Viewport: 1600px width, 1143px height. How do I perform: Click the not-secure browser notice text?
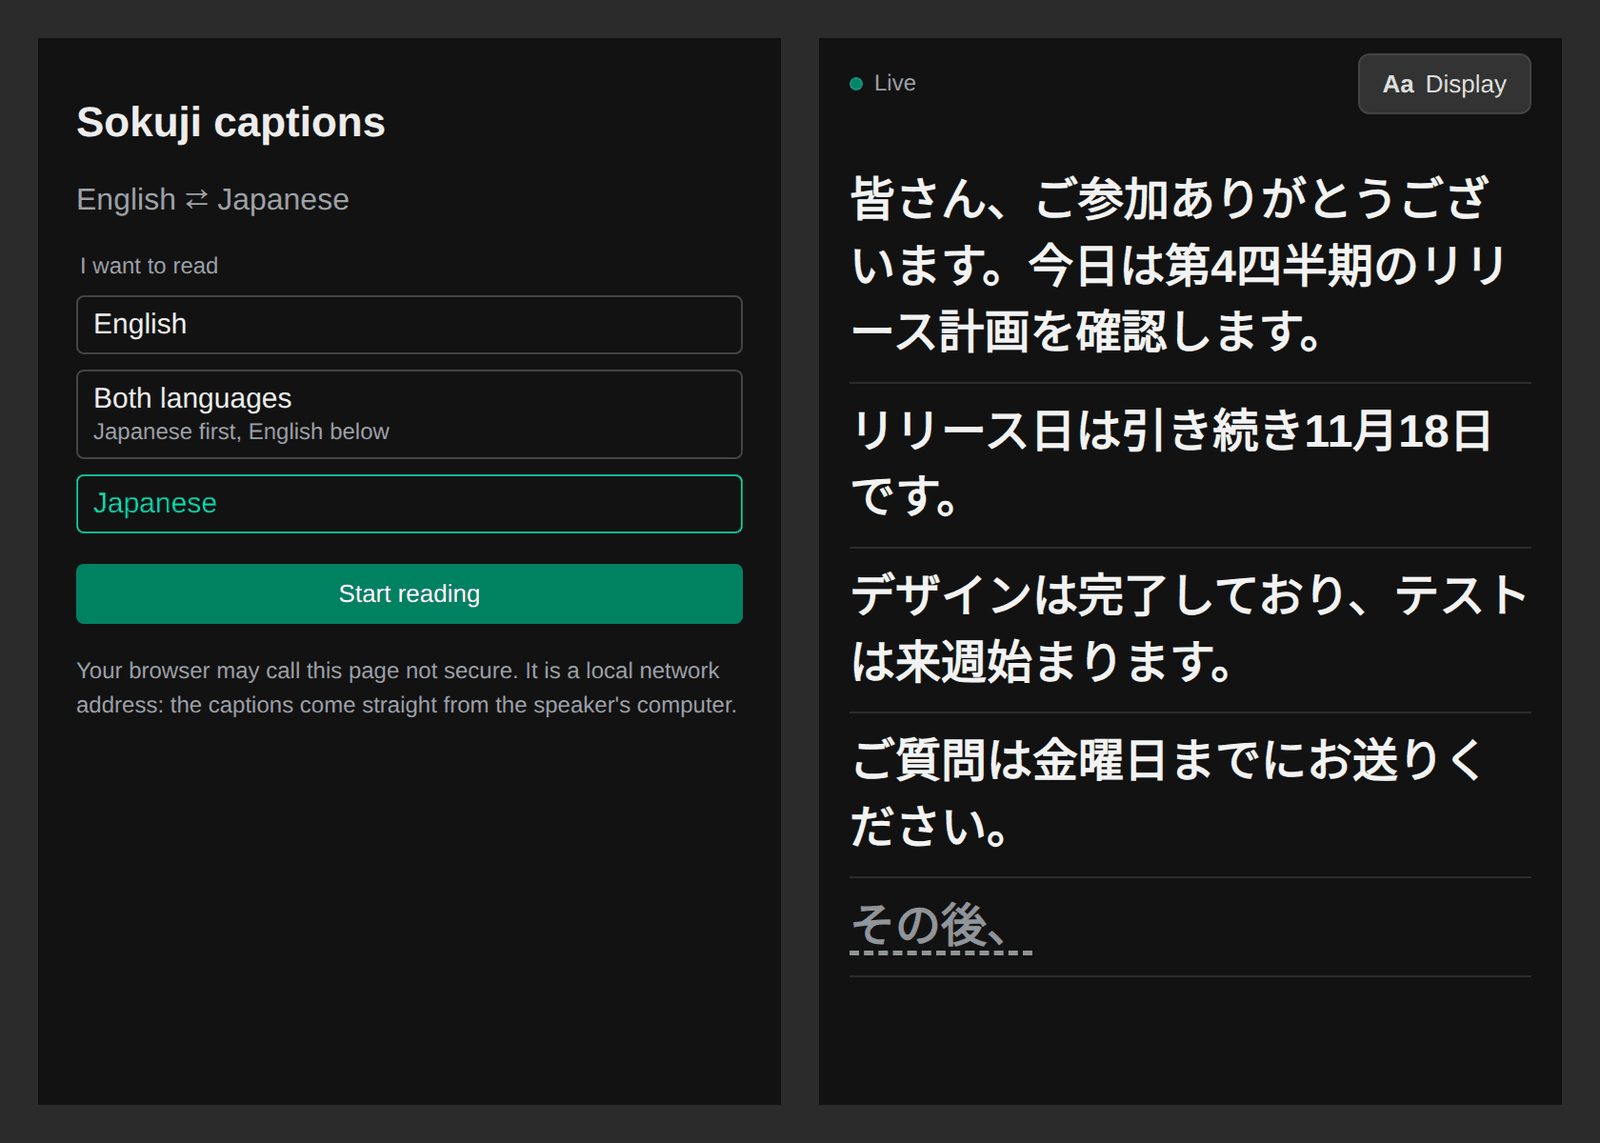tap(407, 688)
